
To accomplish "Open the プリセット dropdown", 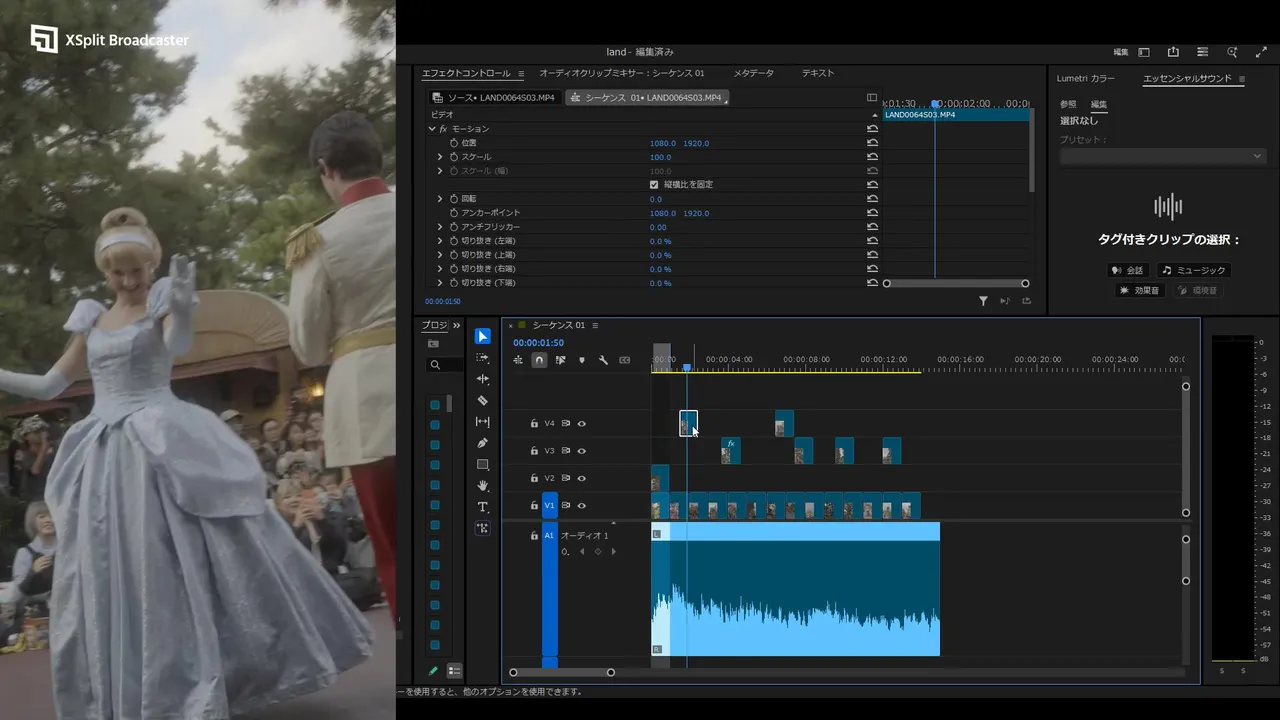I will click(1163, 156).
